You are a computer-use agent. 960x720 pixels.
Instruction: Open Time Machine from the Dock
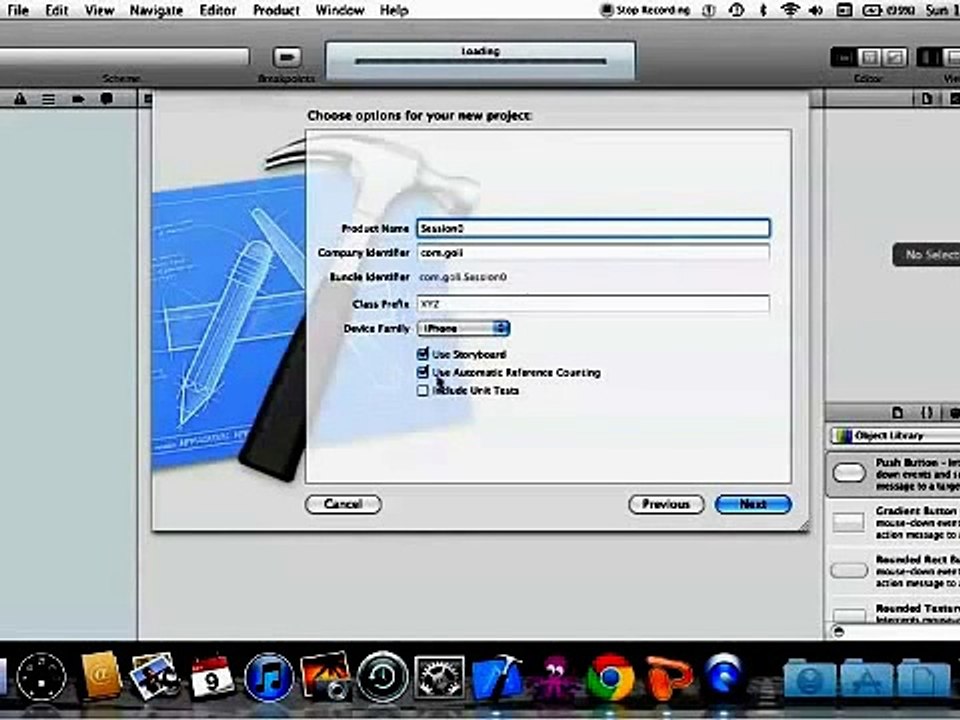click(383, 678)
